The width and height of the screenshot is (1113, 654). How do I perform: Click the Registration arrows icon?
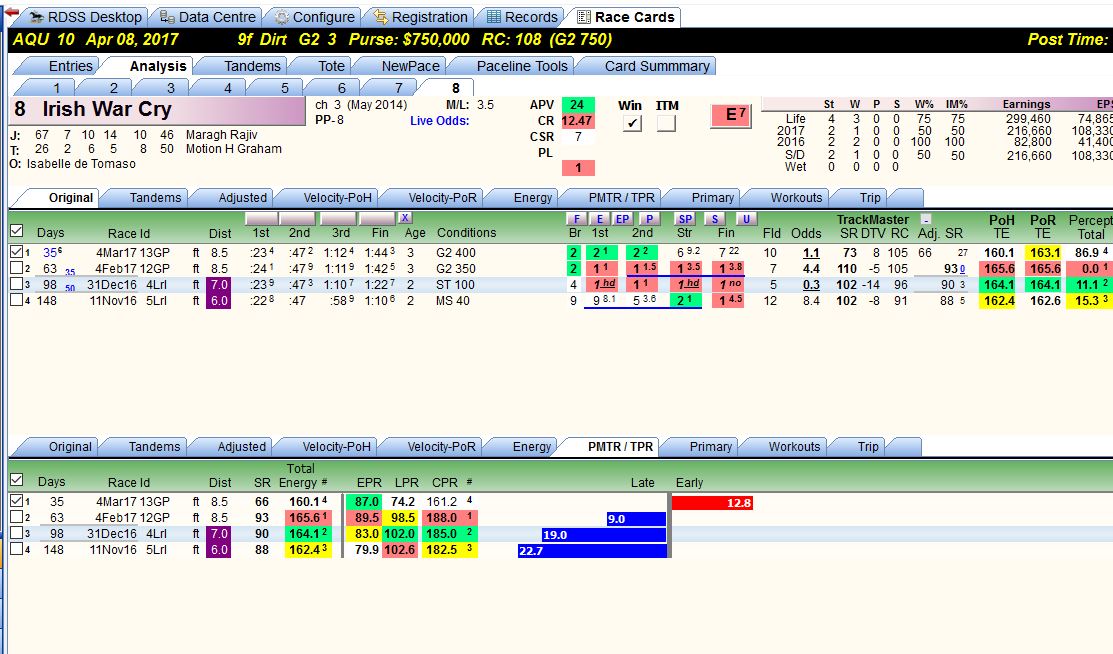(381, 17)
